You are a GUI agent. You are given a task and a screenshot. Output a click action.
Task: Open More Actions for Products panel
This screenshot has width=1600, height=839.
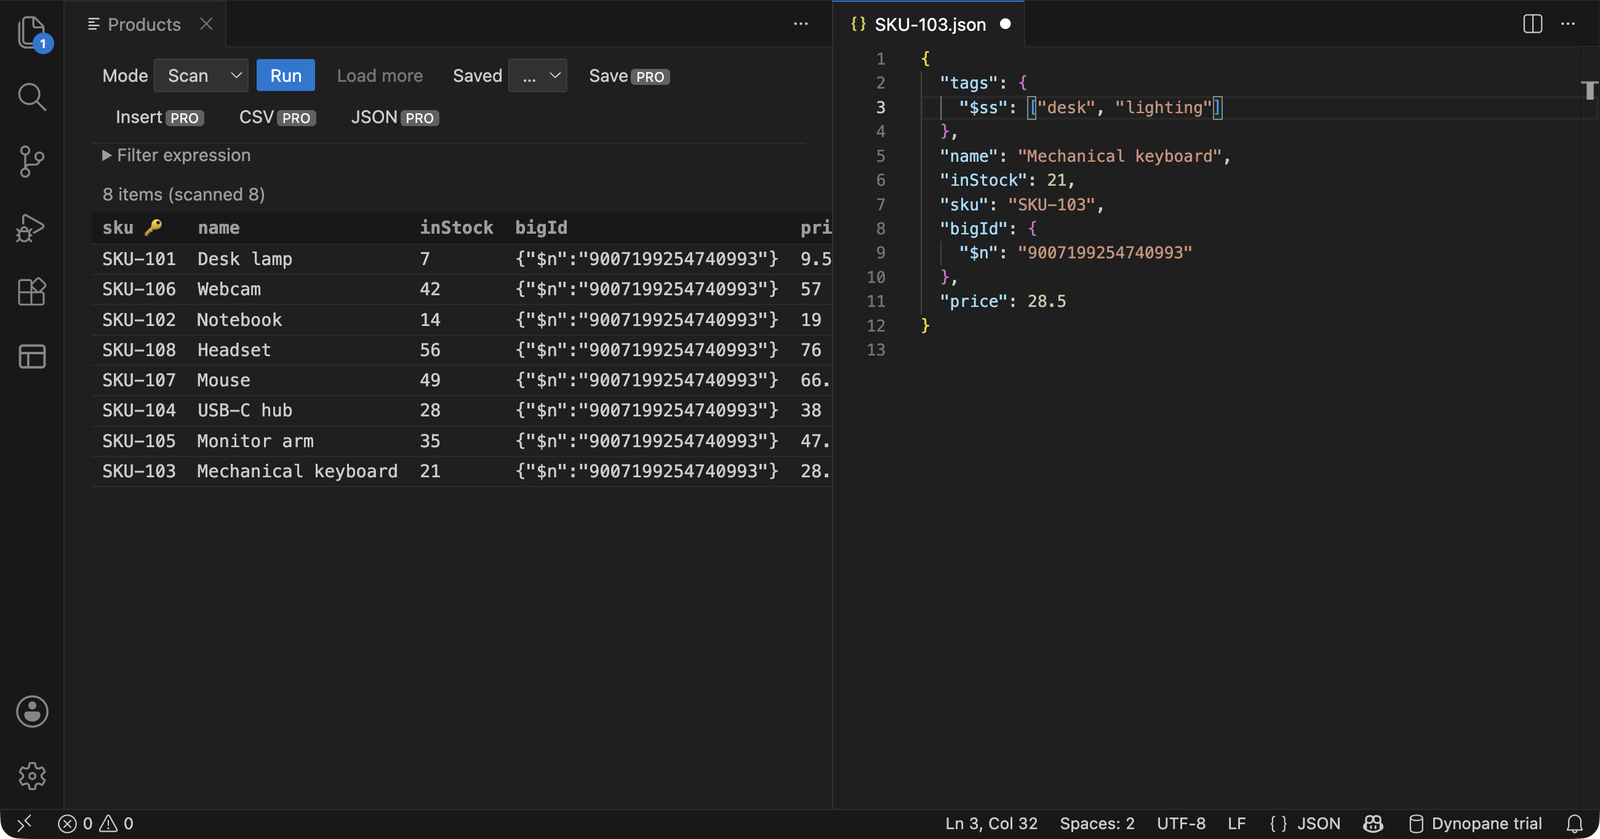click(x=801, y=24)
